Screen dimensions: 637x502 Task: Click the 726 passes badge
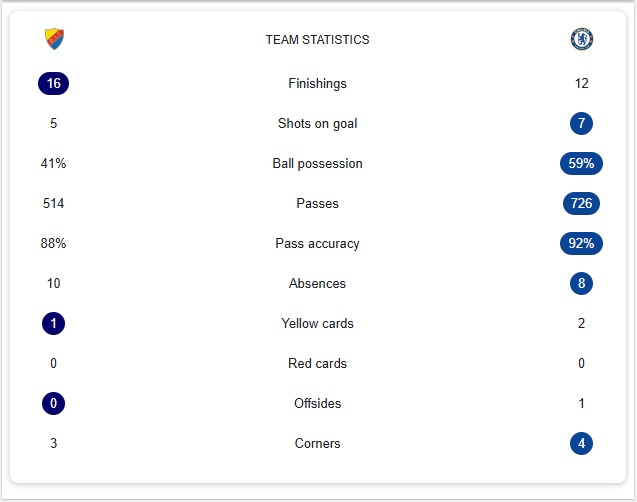click(581, 203)
